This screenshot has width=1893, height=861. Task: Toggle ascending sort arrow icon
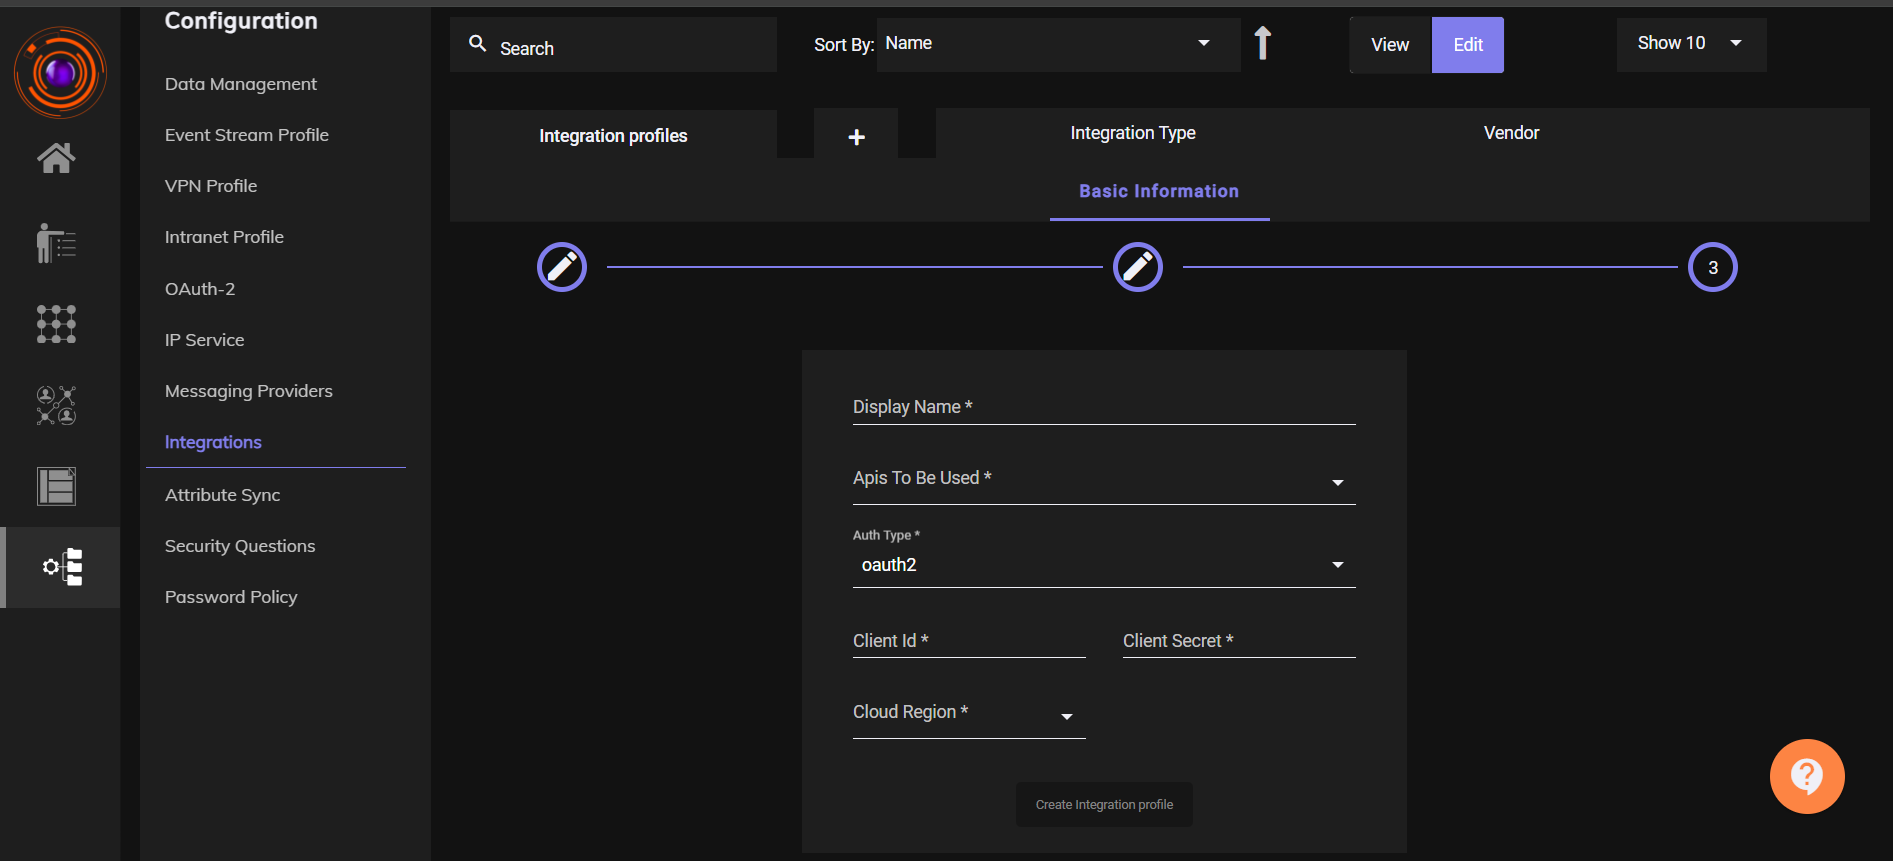[1263, 43]
